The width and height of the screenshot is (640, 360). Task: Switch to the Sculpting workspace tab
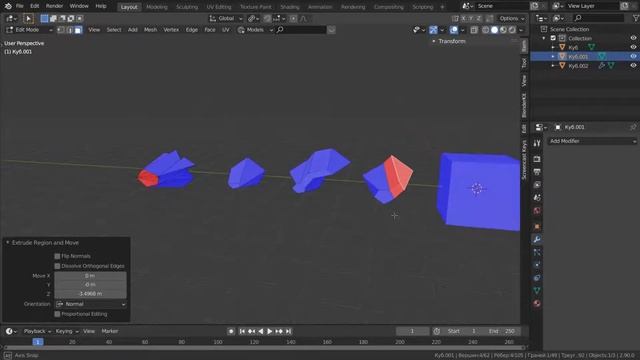coord(187,7)
